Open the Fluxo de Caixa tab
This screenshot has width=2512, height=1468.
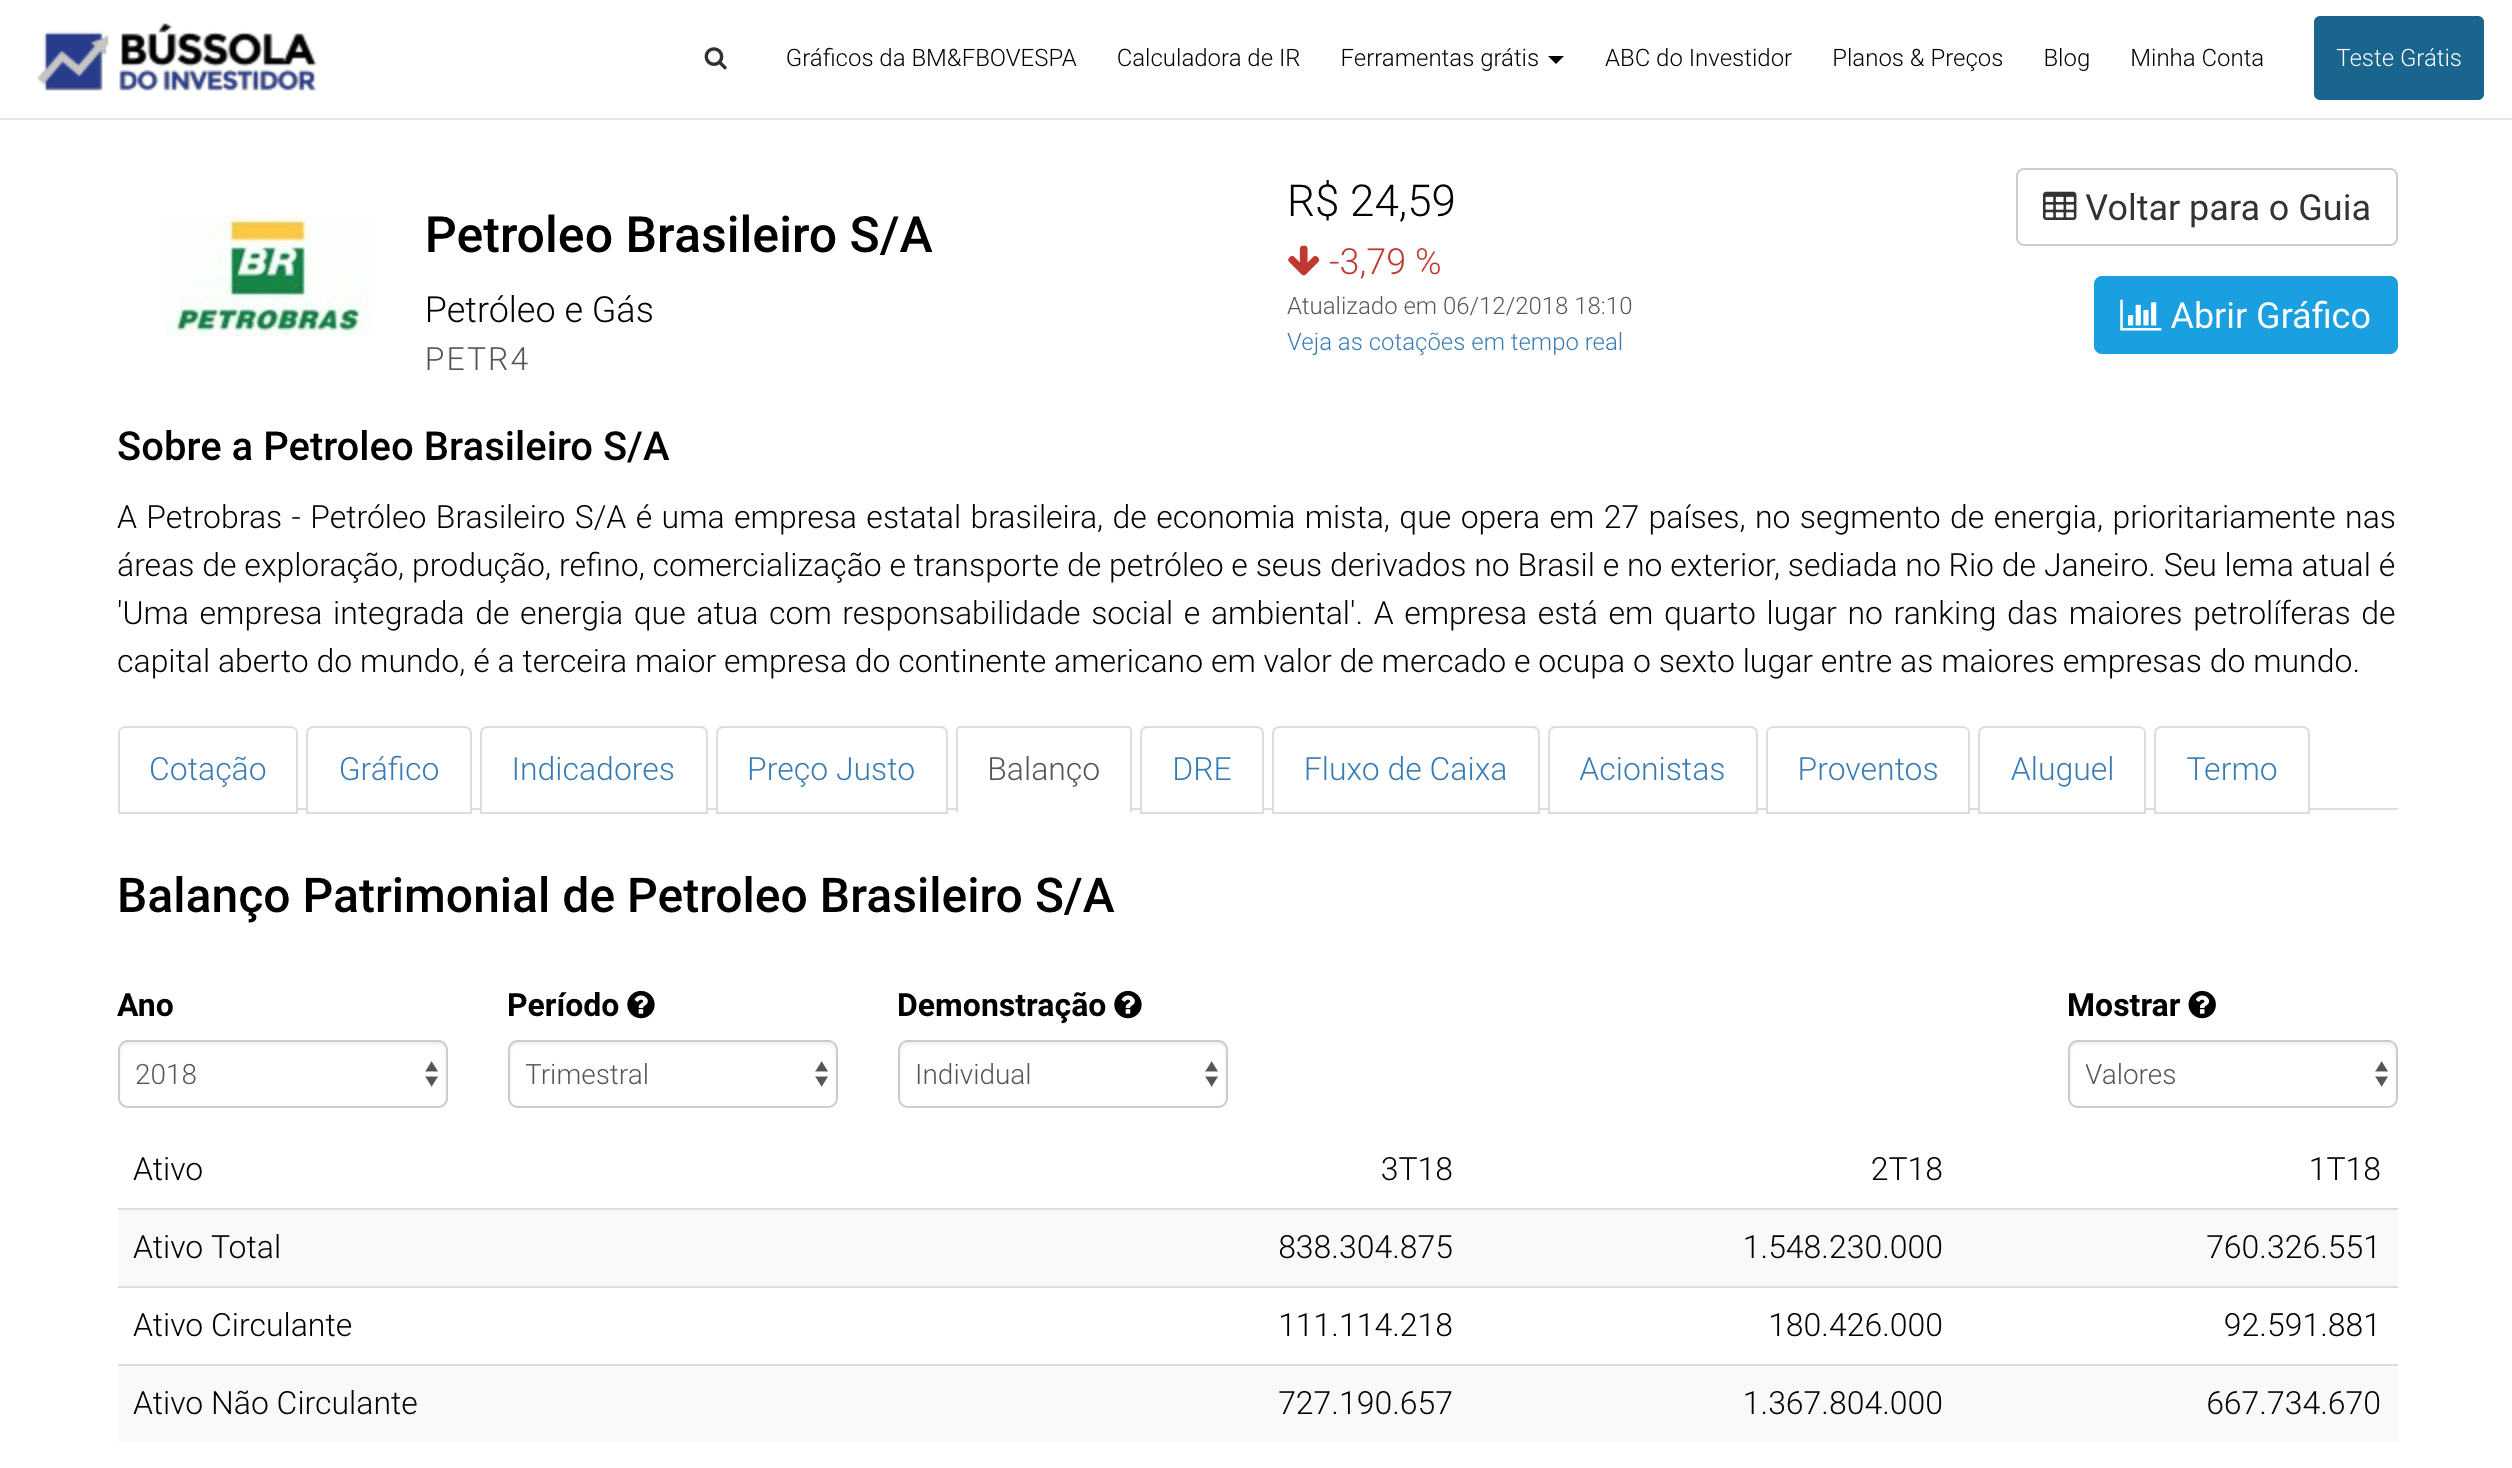tap(1405, 769)
